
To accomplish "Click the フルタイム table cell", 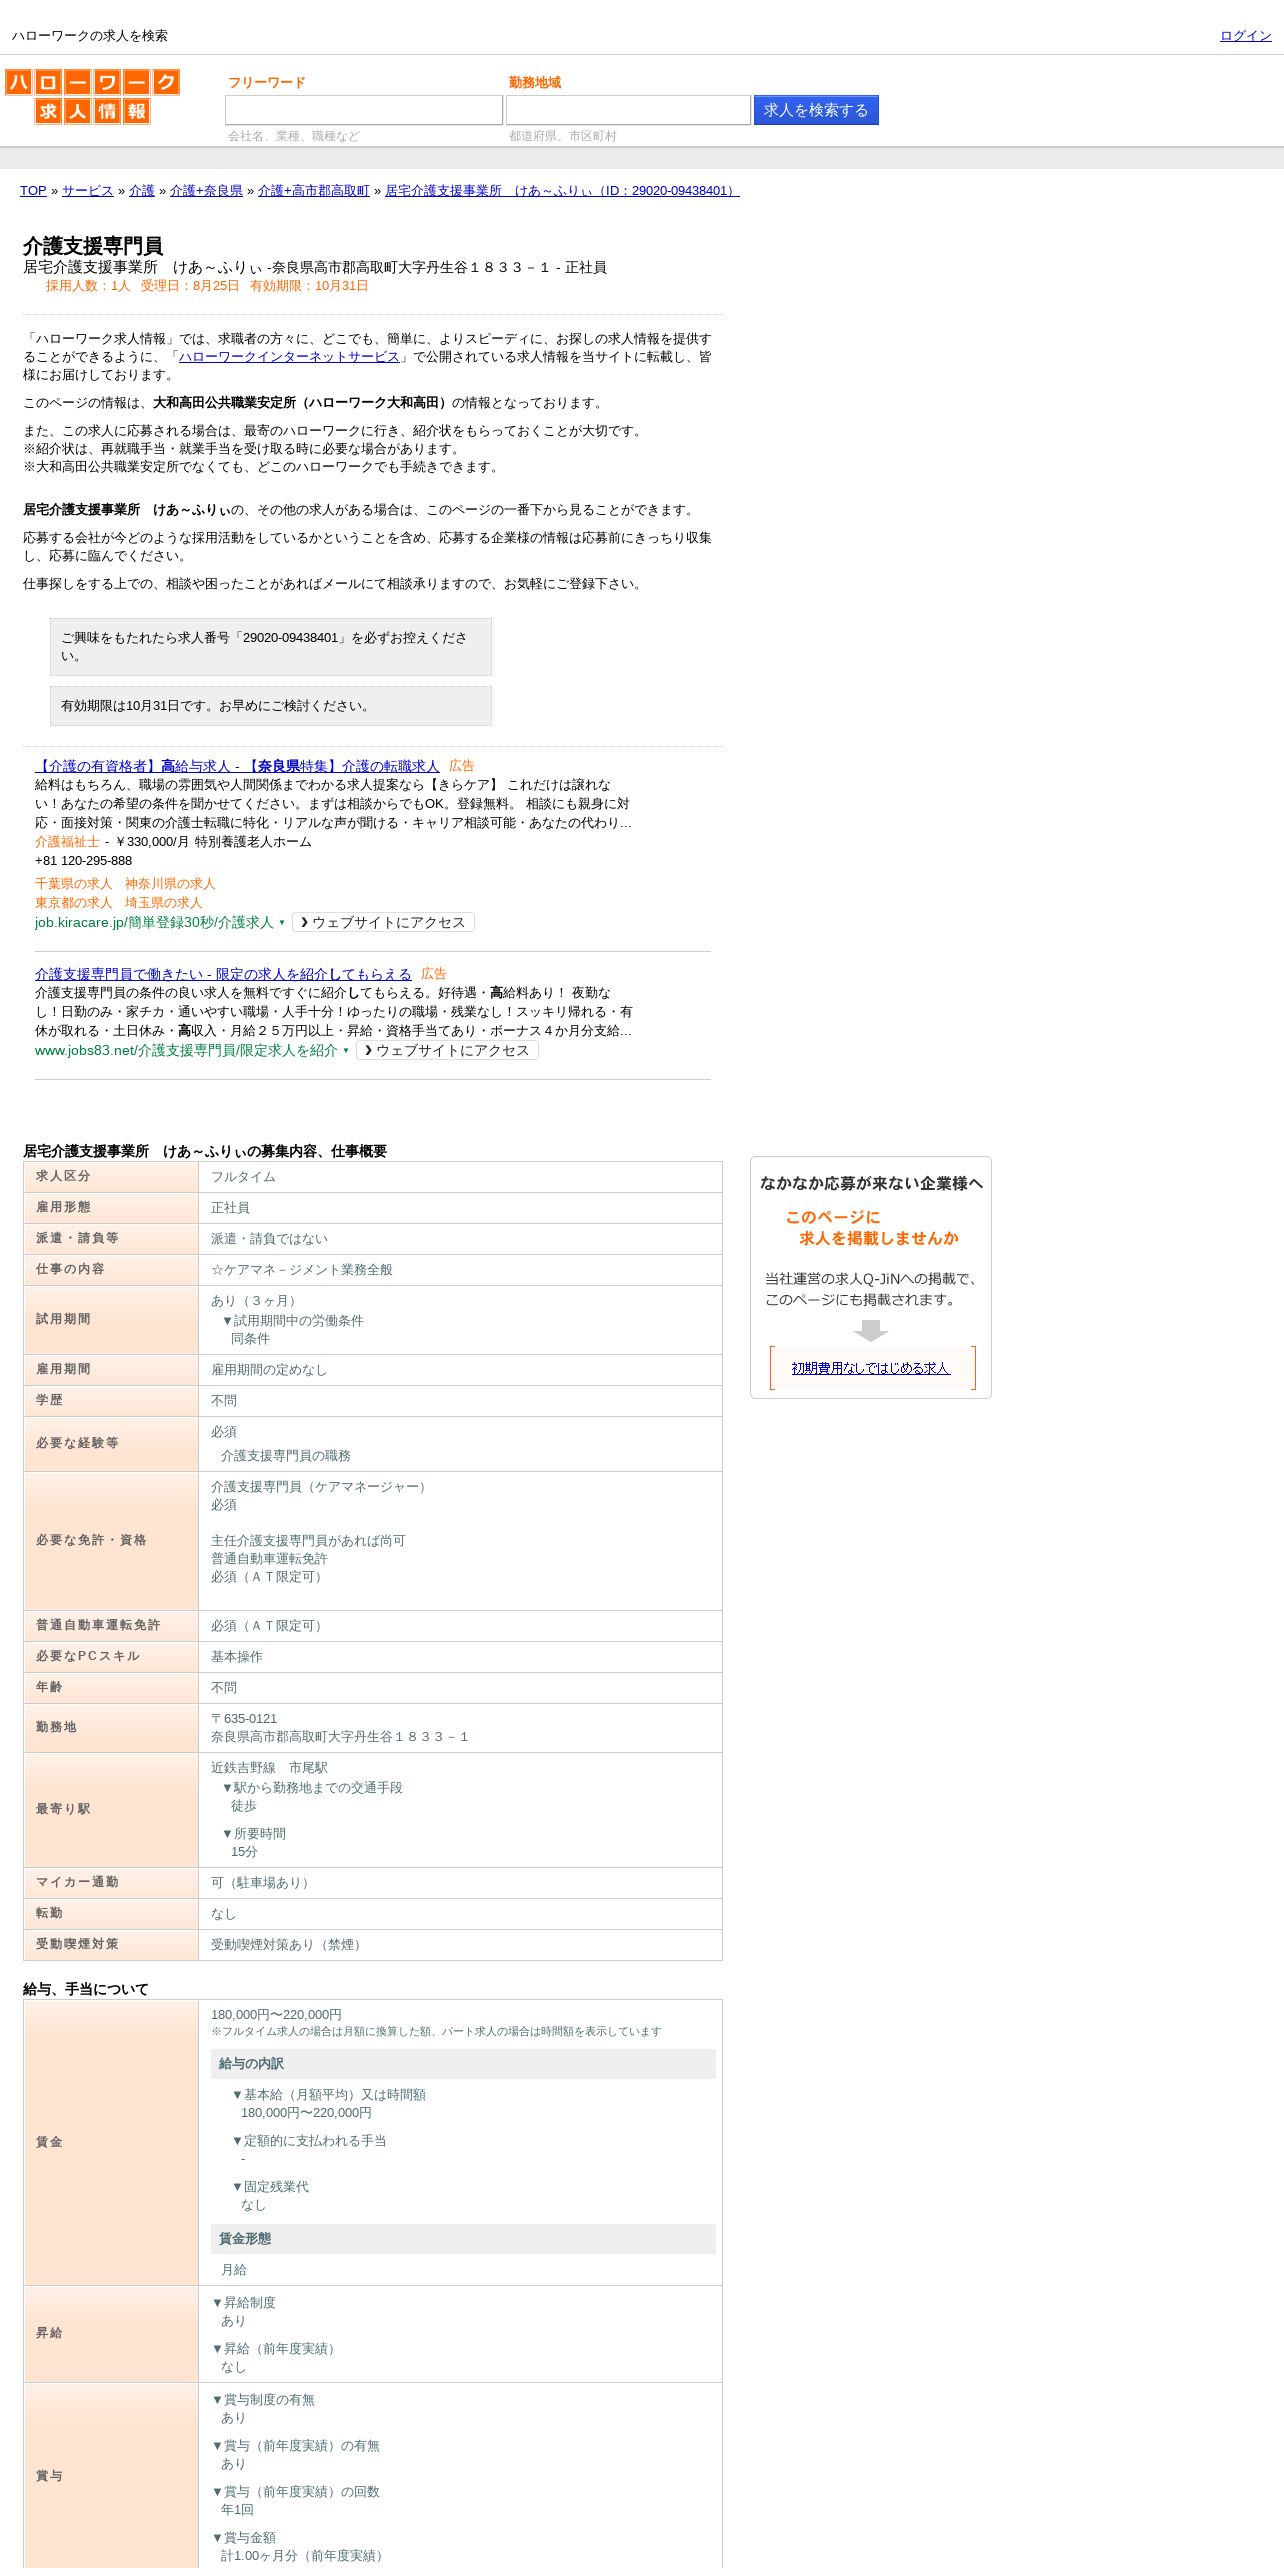I will [460, 1177].
